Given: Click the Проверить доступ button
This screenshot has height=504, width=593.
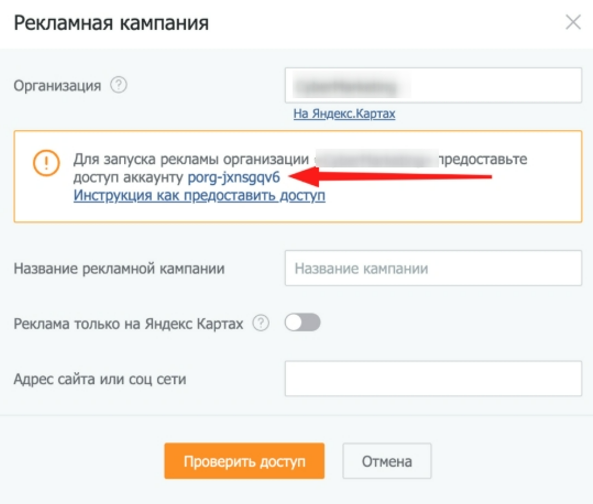Looking at the screenshot, I should pos(244,461).
